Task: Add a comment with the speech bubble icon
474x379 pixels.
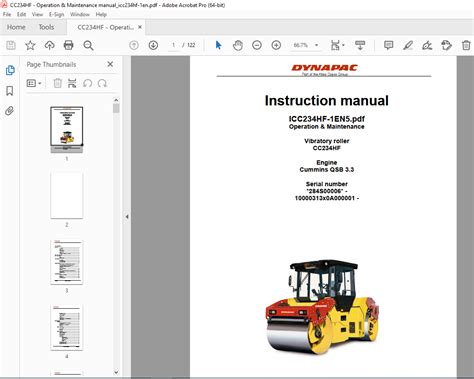Action: click(388, 45)
